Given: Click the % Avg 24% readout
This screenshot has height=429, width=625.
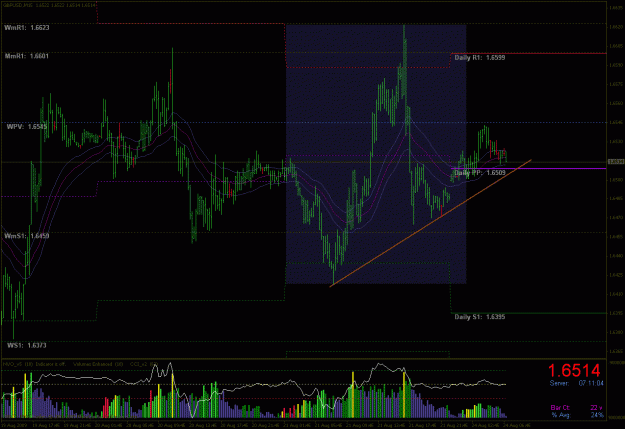Looking at the screenshot, I should [x=597, y=415].
